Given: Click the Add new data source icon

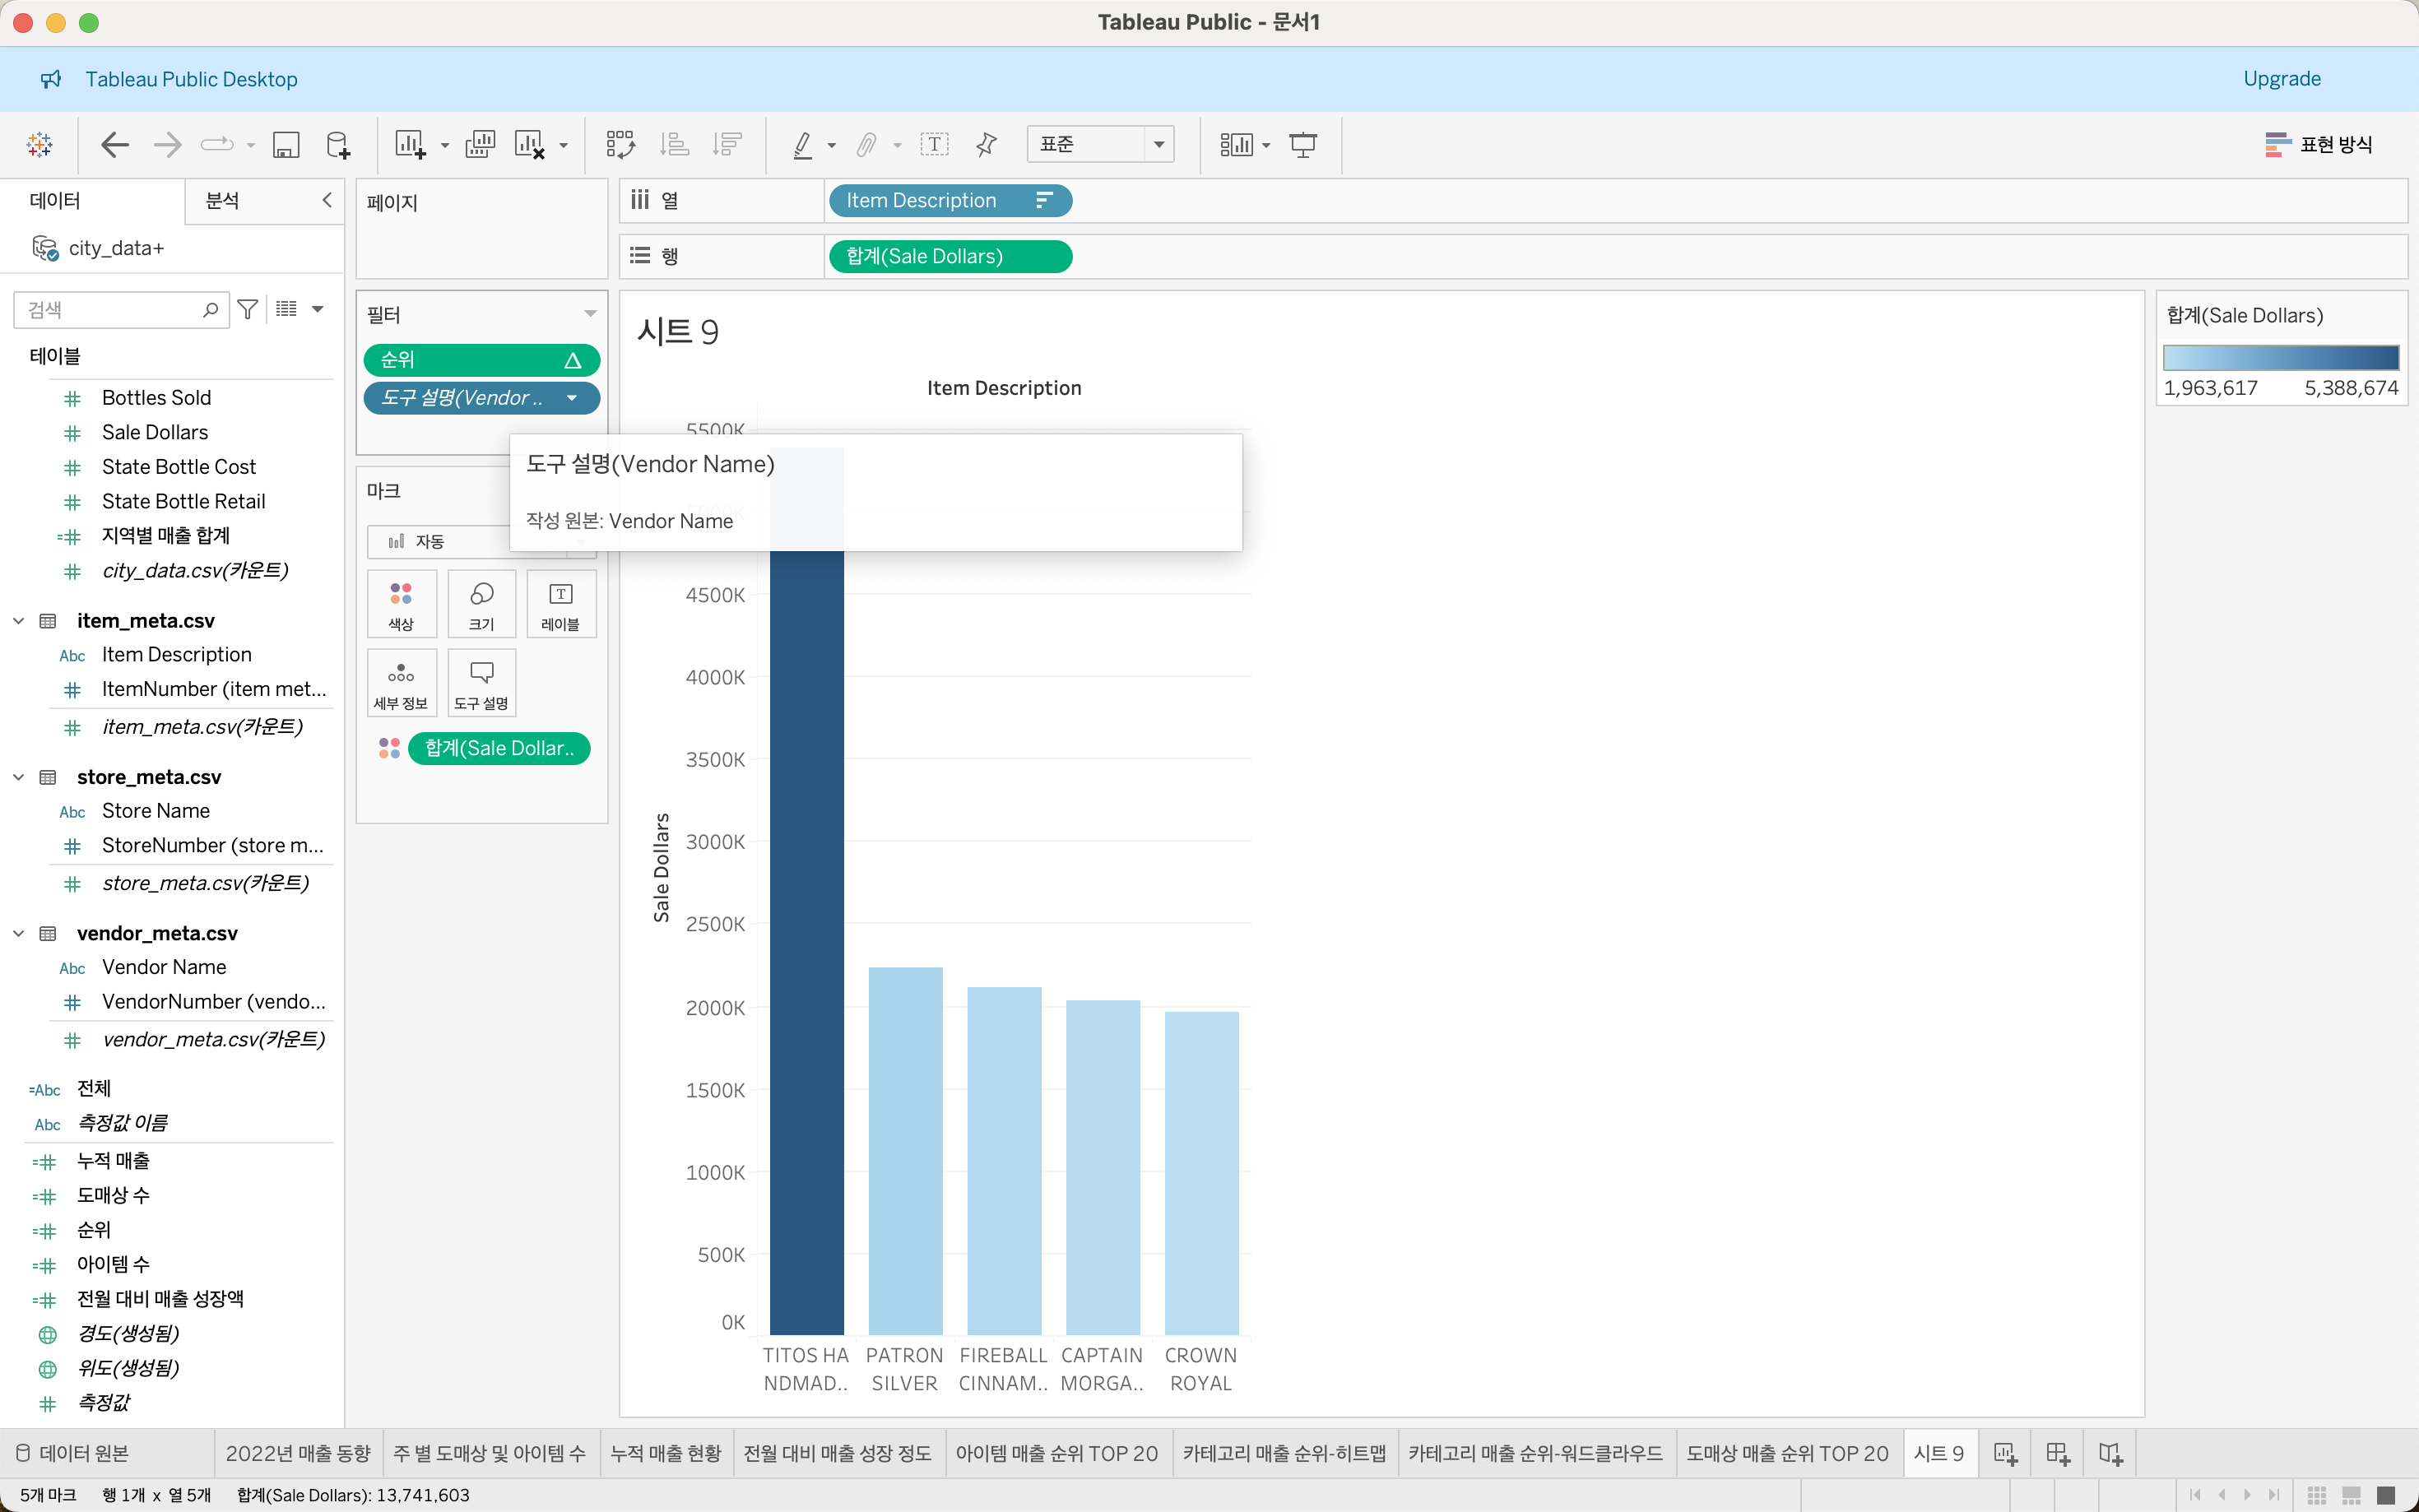Looking at the screenshot, I should coord(338,145).
